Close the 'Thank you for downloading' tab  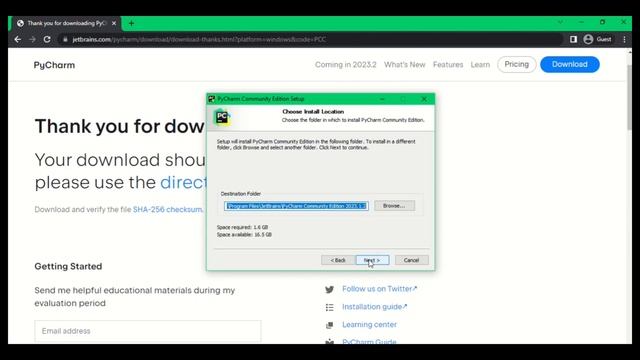pyautogui.click(x=114, y=23)
